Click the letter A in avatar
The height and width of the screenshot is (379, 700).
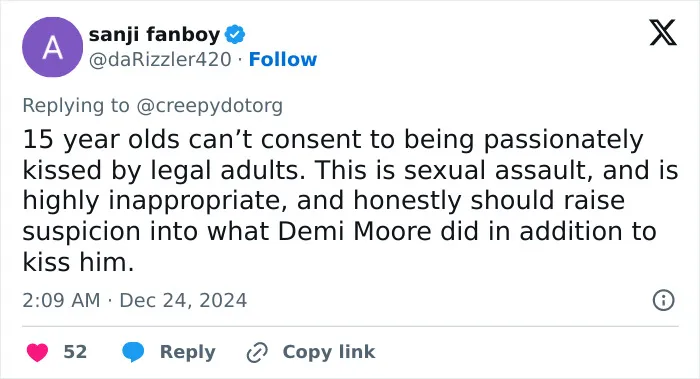click(52, 47)
